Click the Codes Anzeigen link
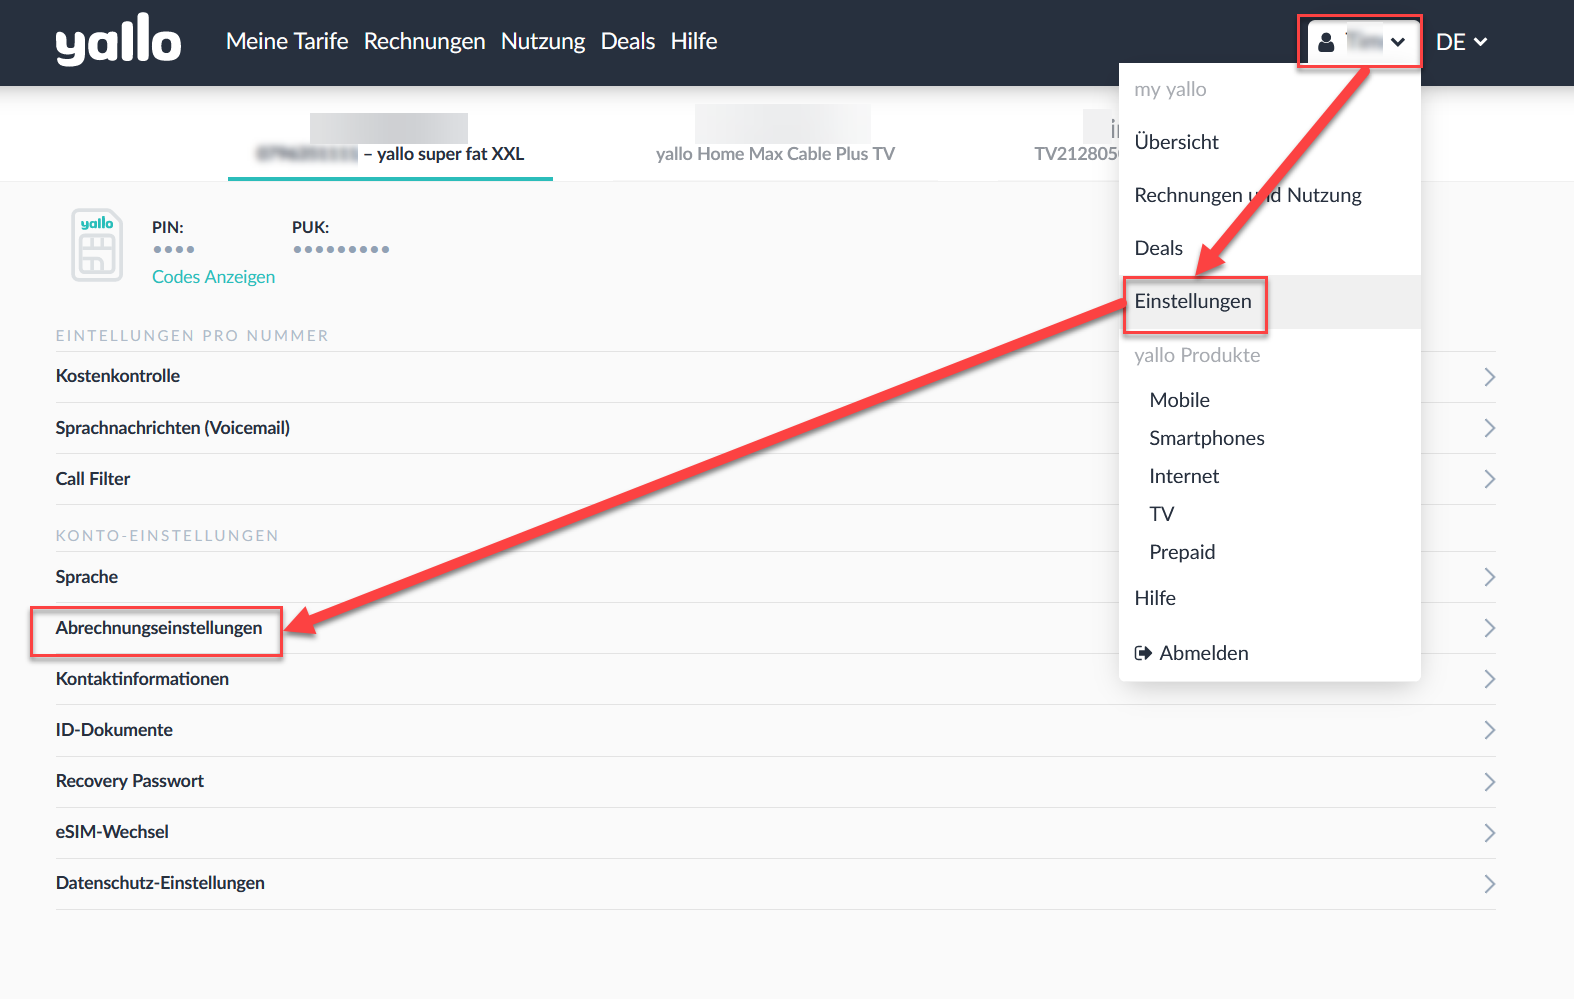The height and width of the screenshot is (999, 1574). click(x=213, y=277)
